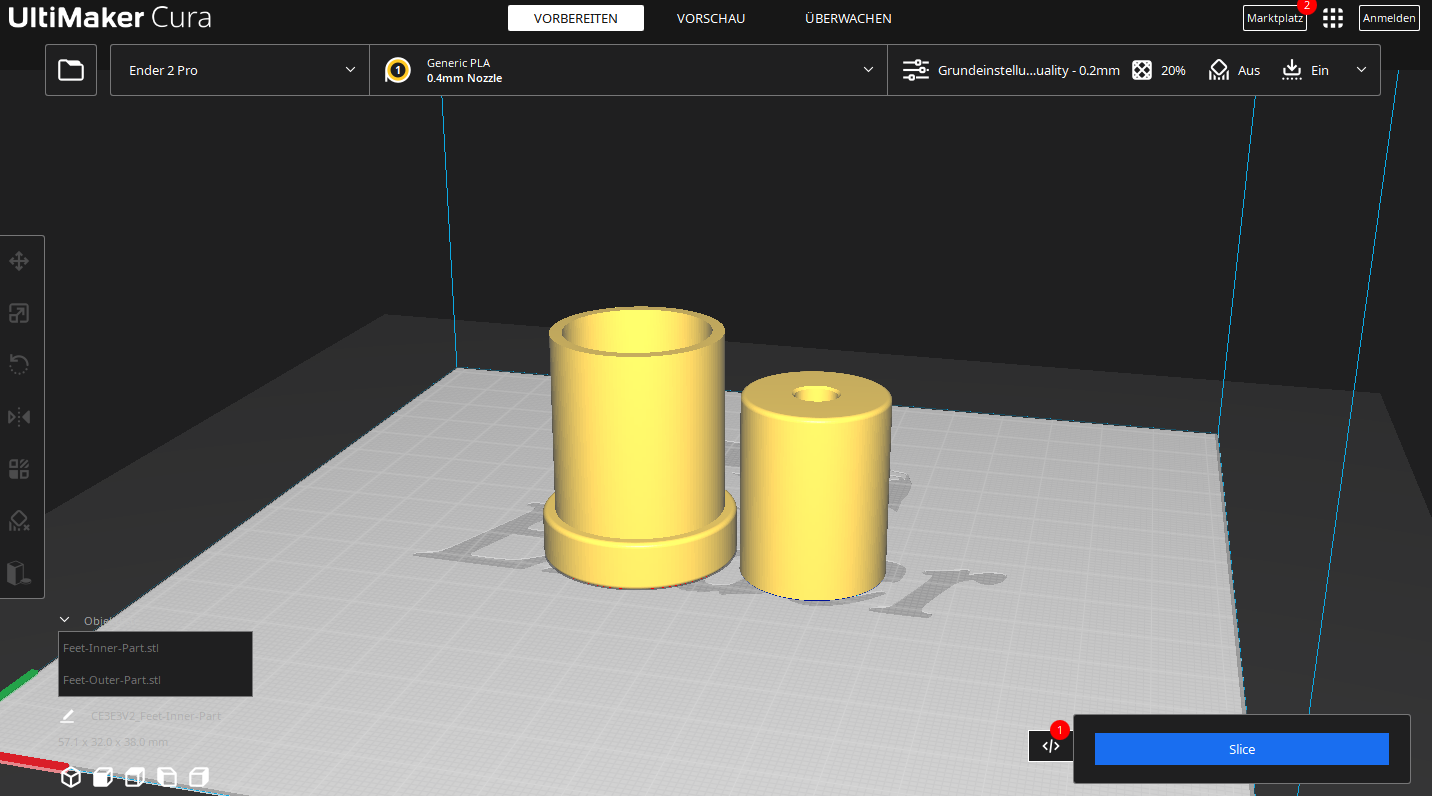
Task: Activate the Support Blocker tool
Action: point(20,520)
